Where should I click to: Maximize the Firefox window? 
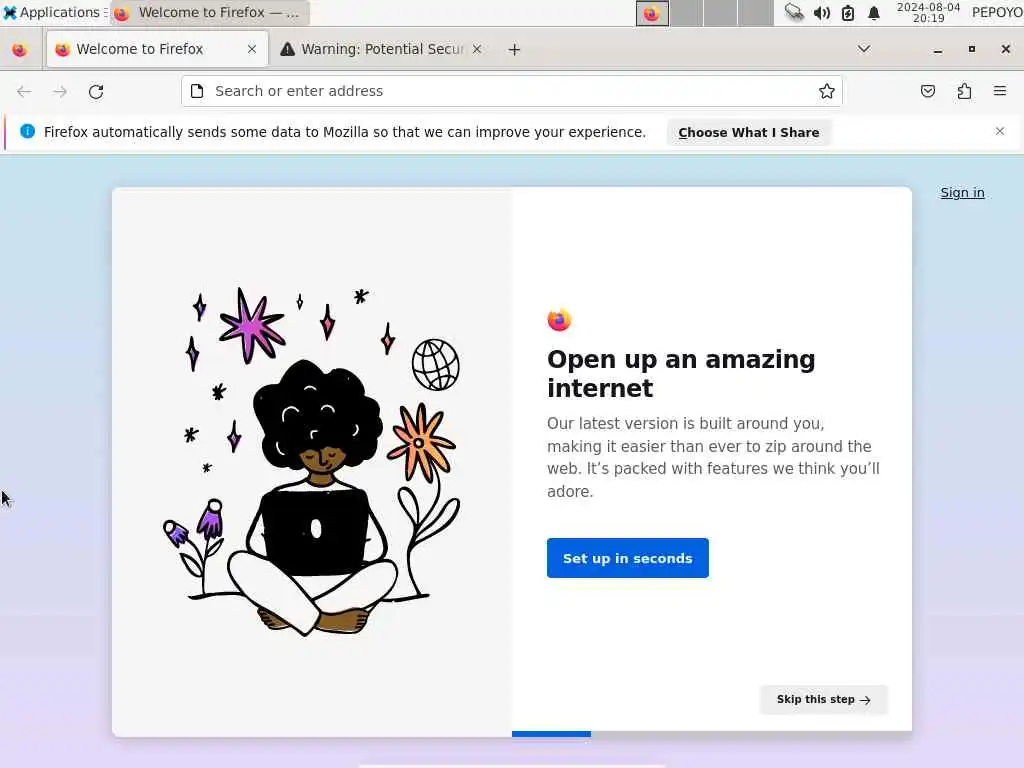(972, 49)
